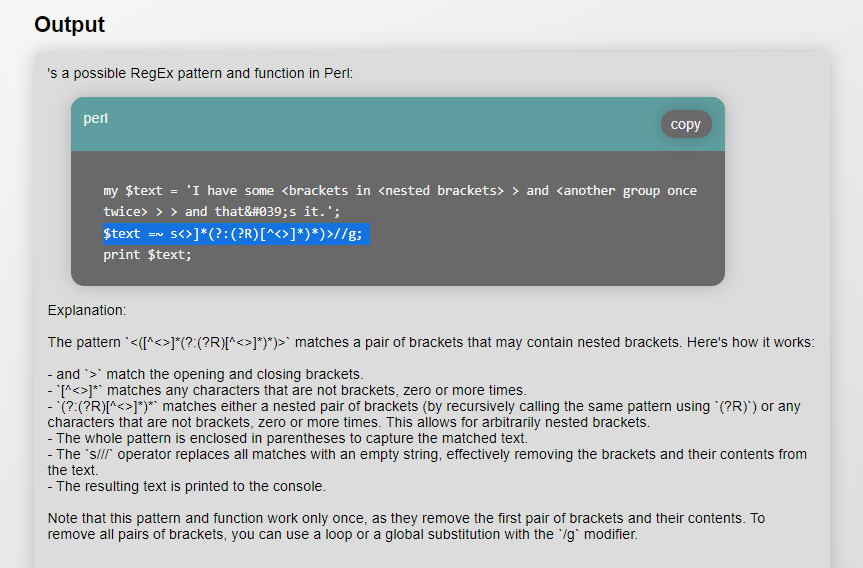
Task: Click 'matches either a nested pair' line
Action: (424, 414)
